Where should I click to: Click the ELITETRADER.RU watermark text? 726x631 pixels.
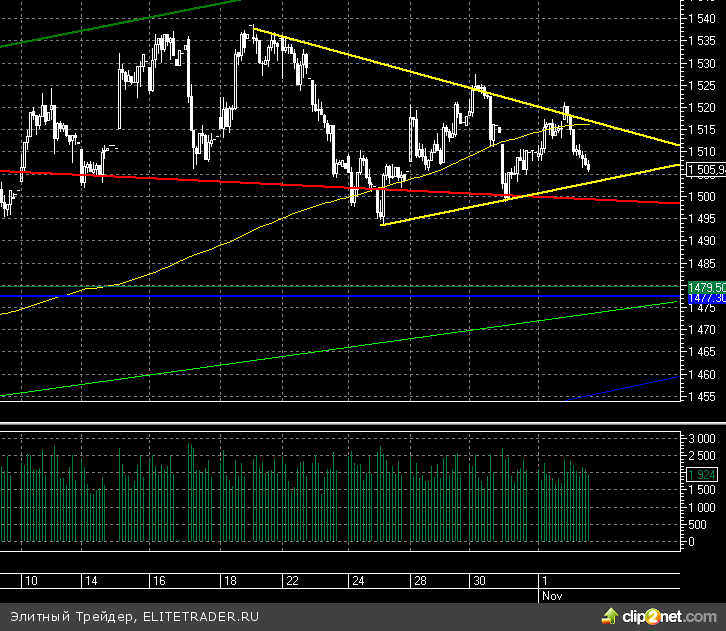coord(200,615)
